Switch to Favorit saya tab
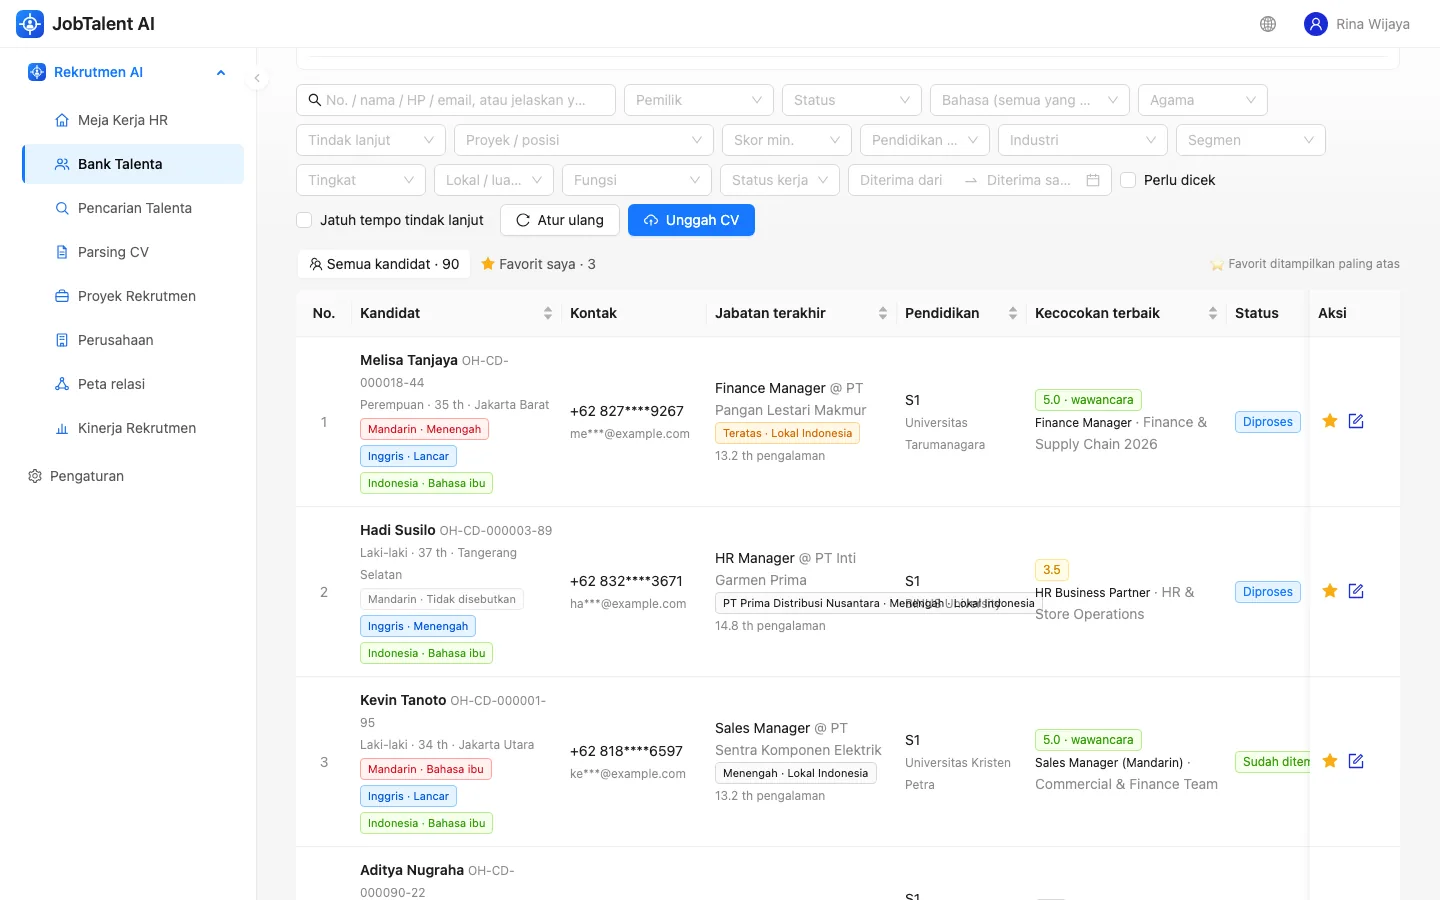1440x900 pixels. (x=538, y=264)
